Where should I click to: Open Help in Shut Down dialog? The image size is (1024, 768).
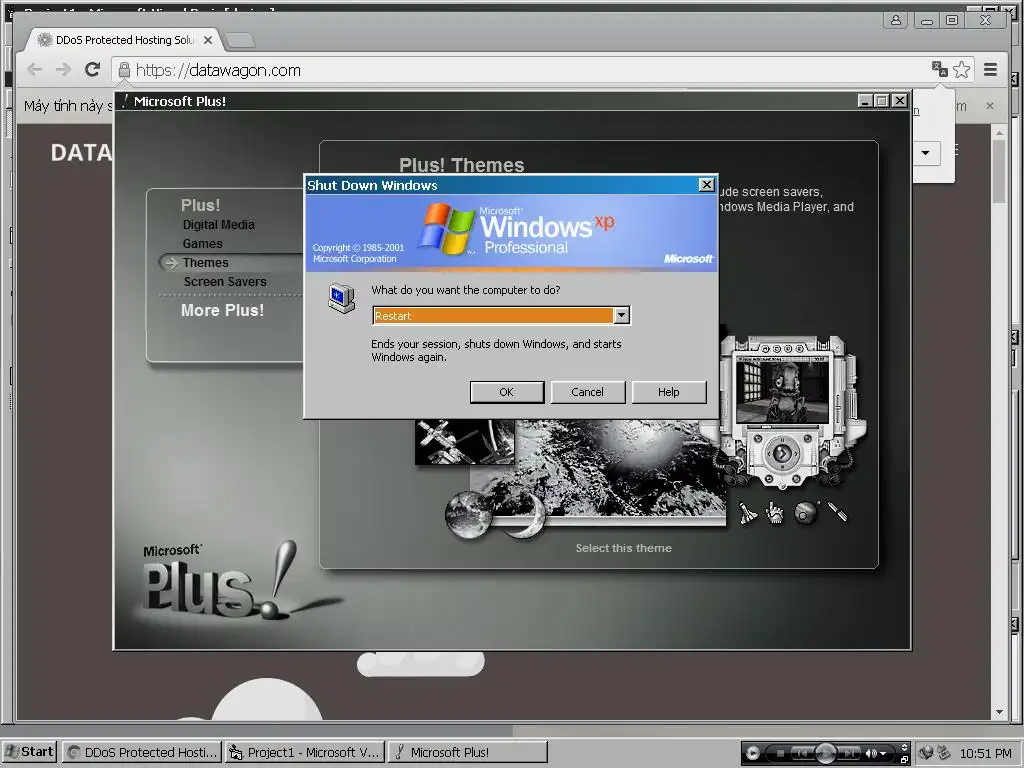[x=669, y=392]
